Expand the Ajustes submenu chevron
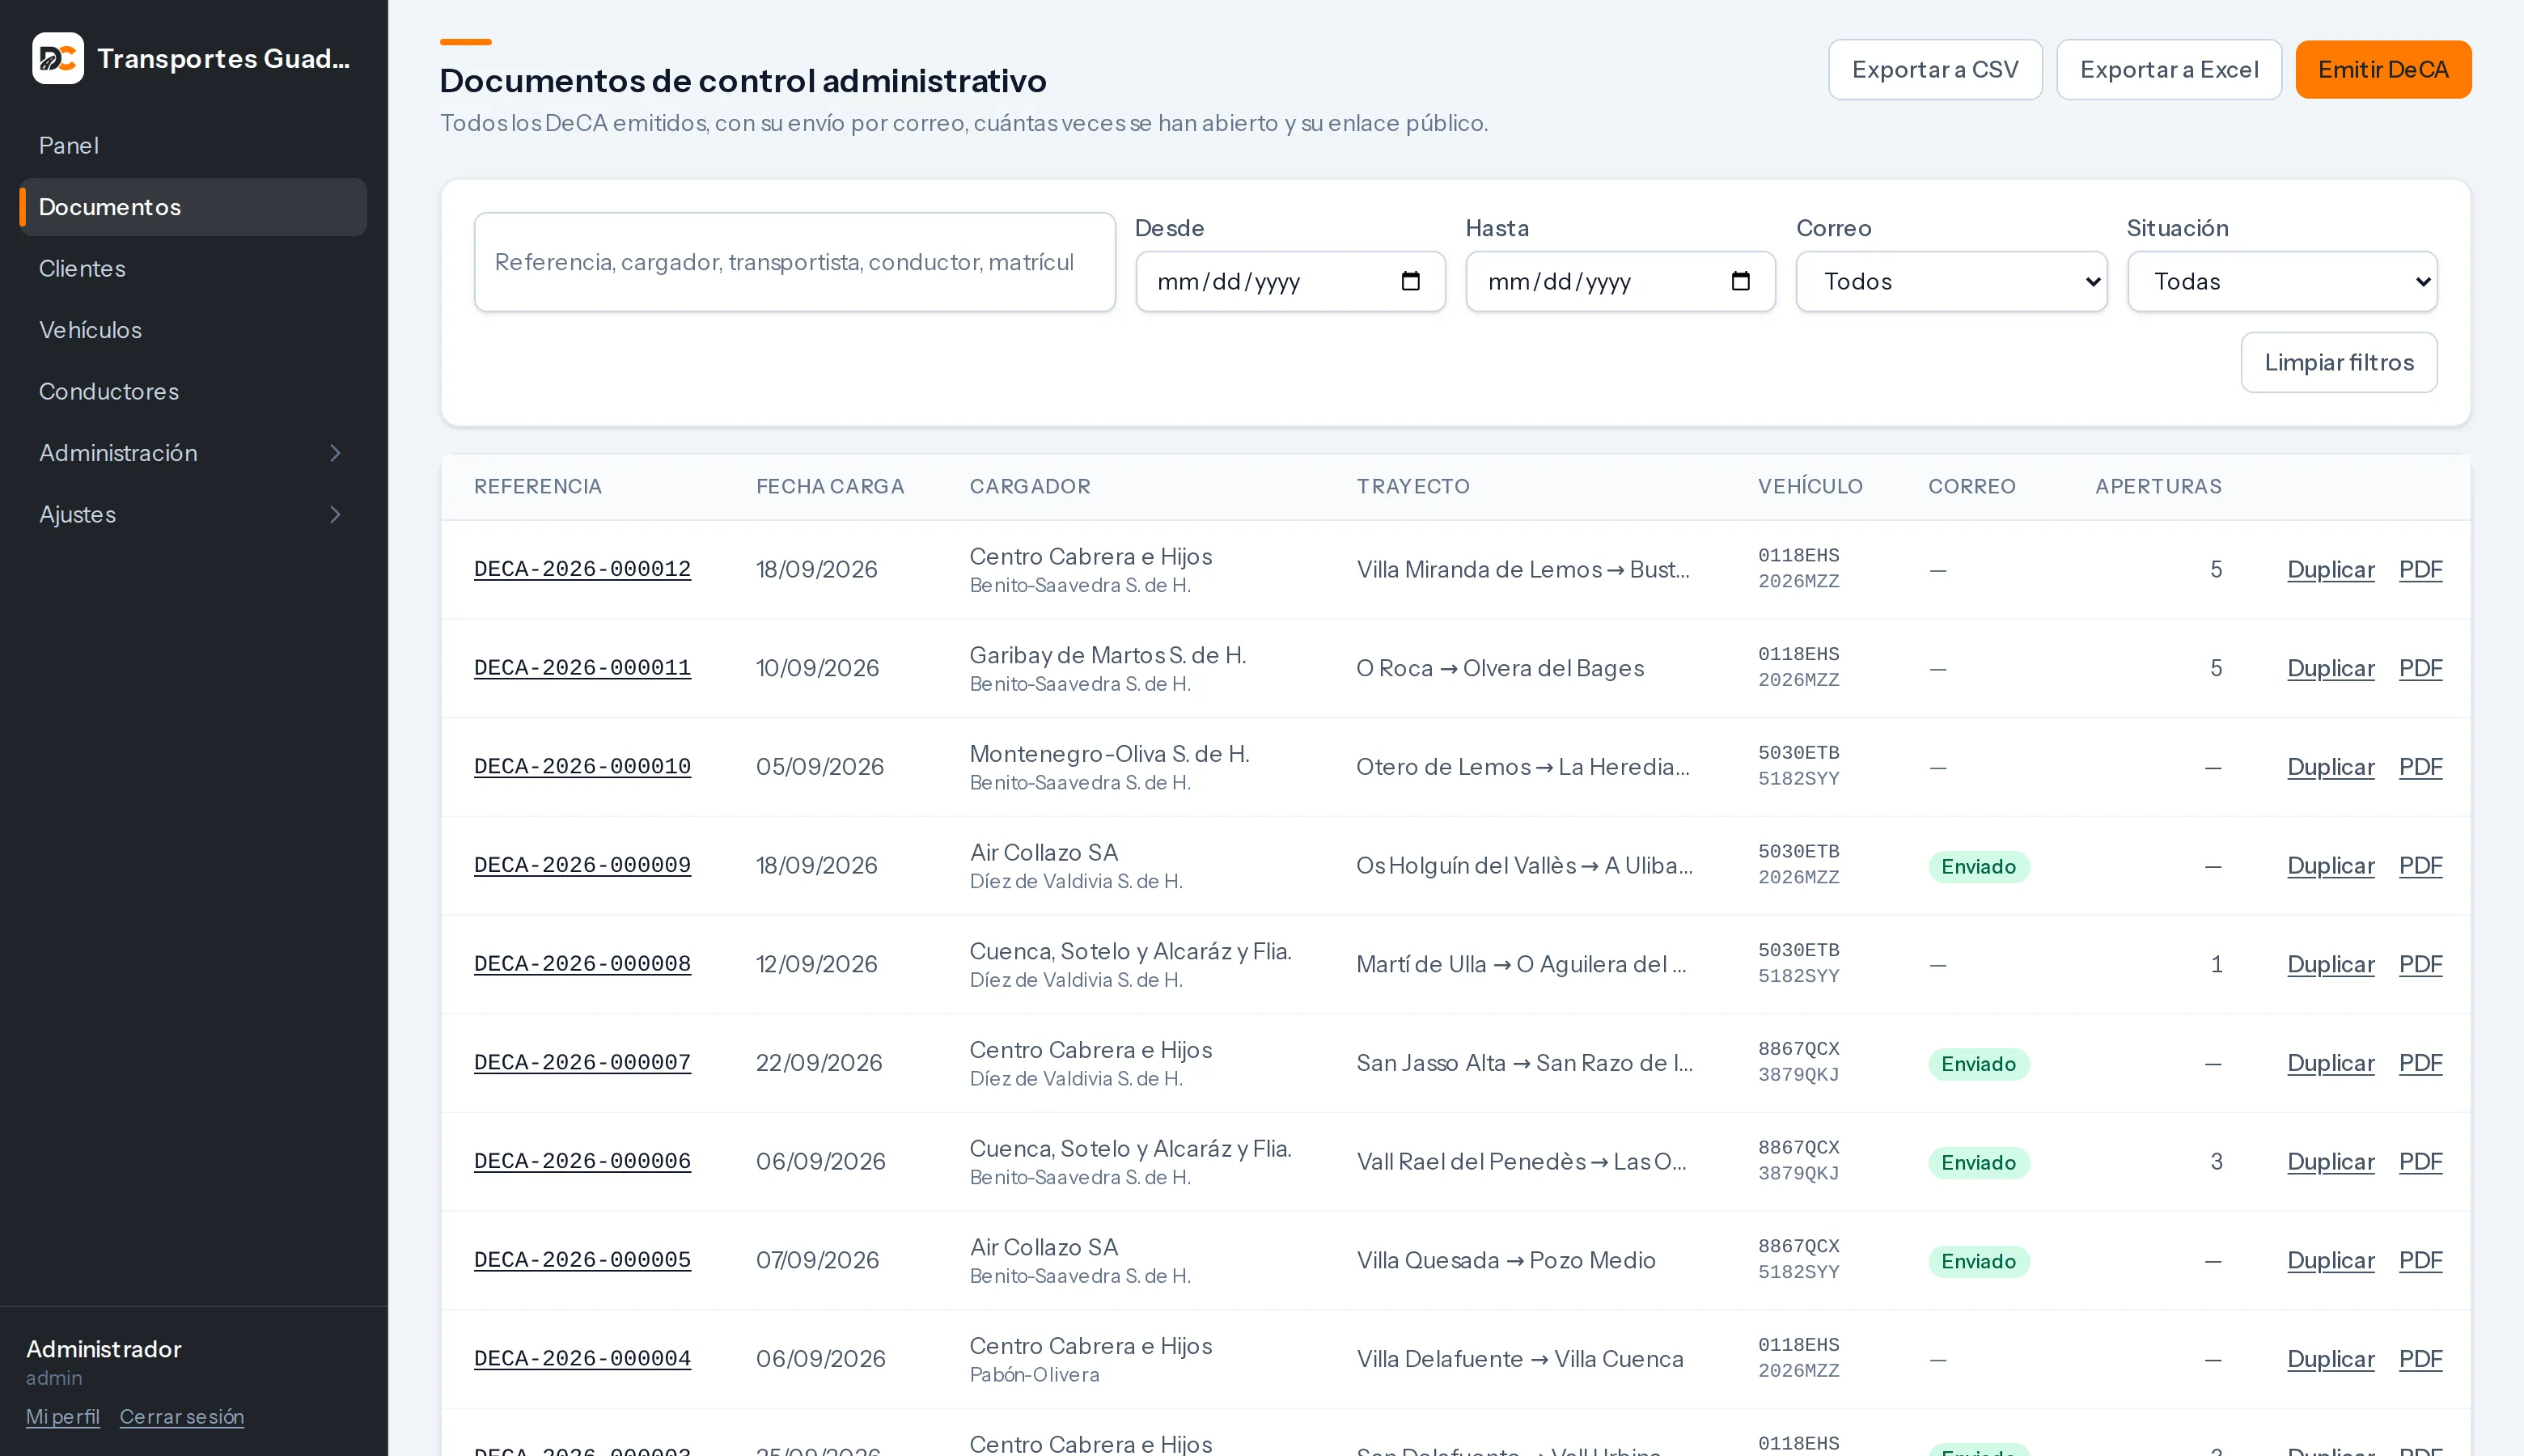The height and width of the screenshot is (1456, 2524). coord(335,514)
